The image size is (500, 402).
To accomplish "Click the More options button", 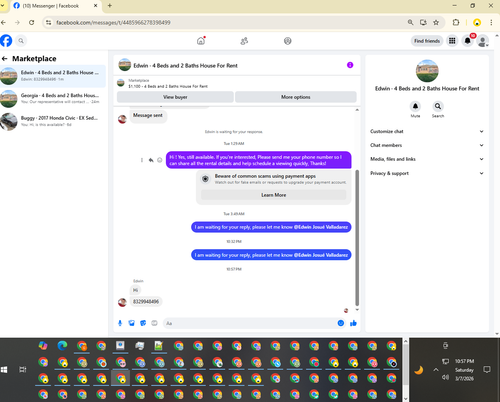I will (x=296, y=97).
